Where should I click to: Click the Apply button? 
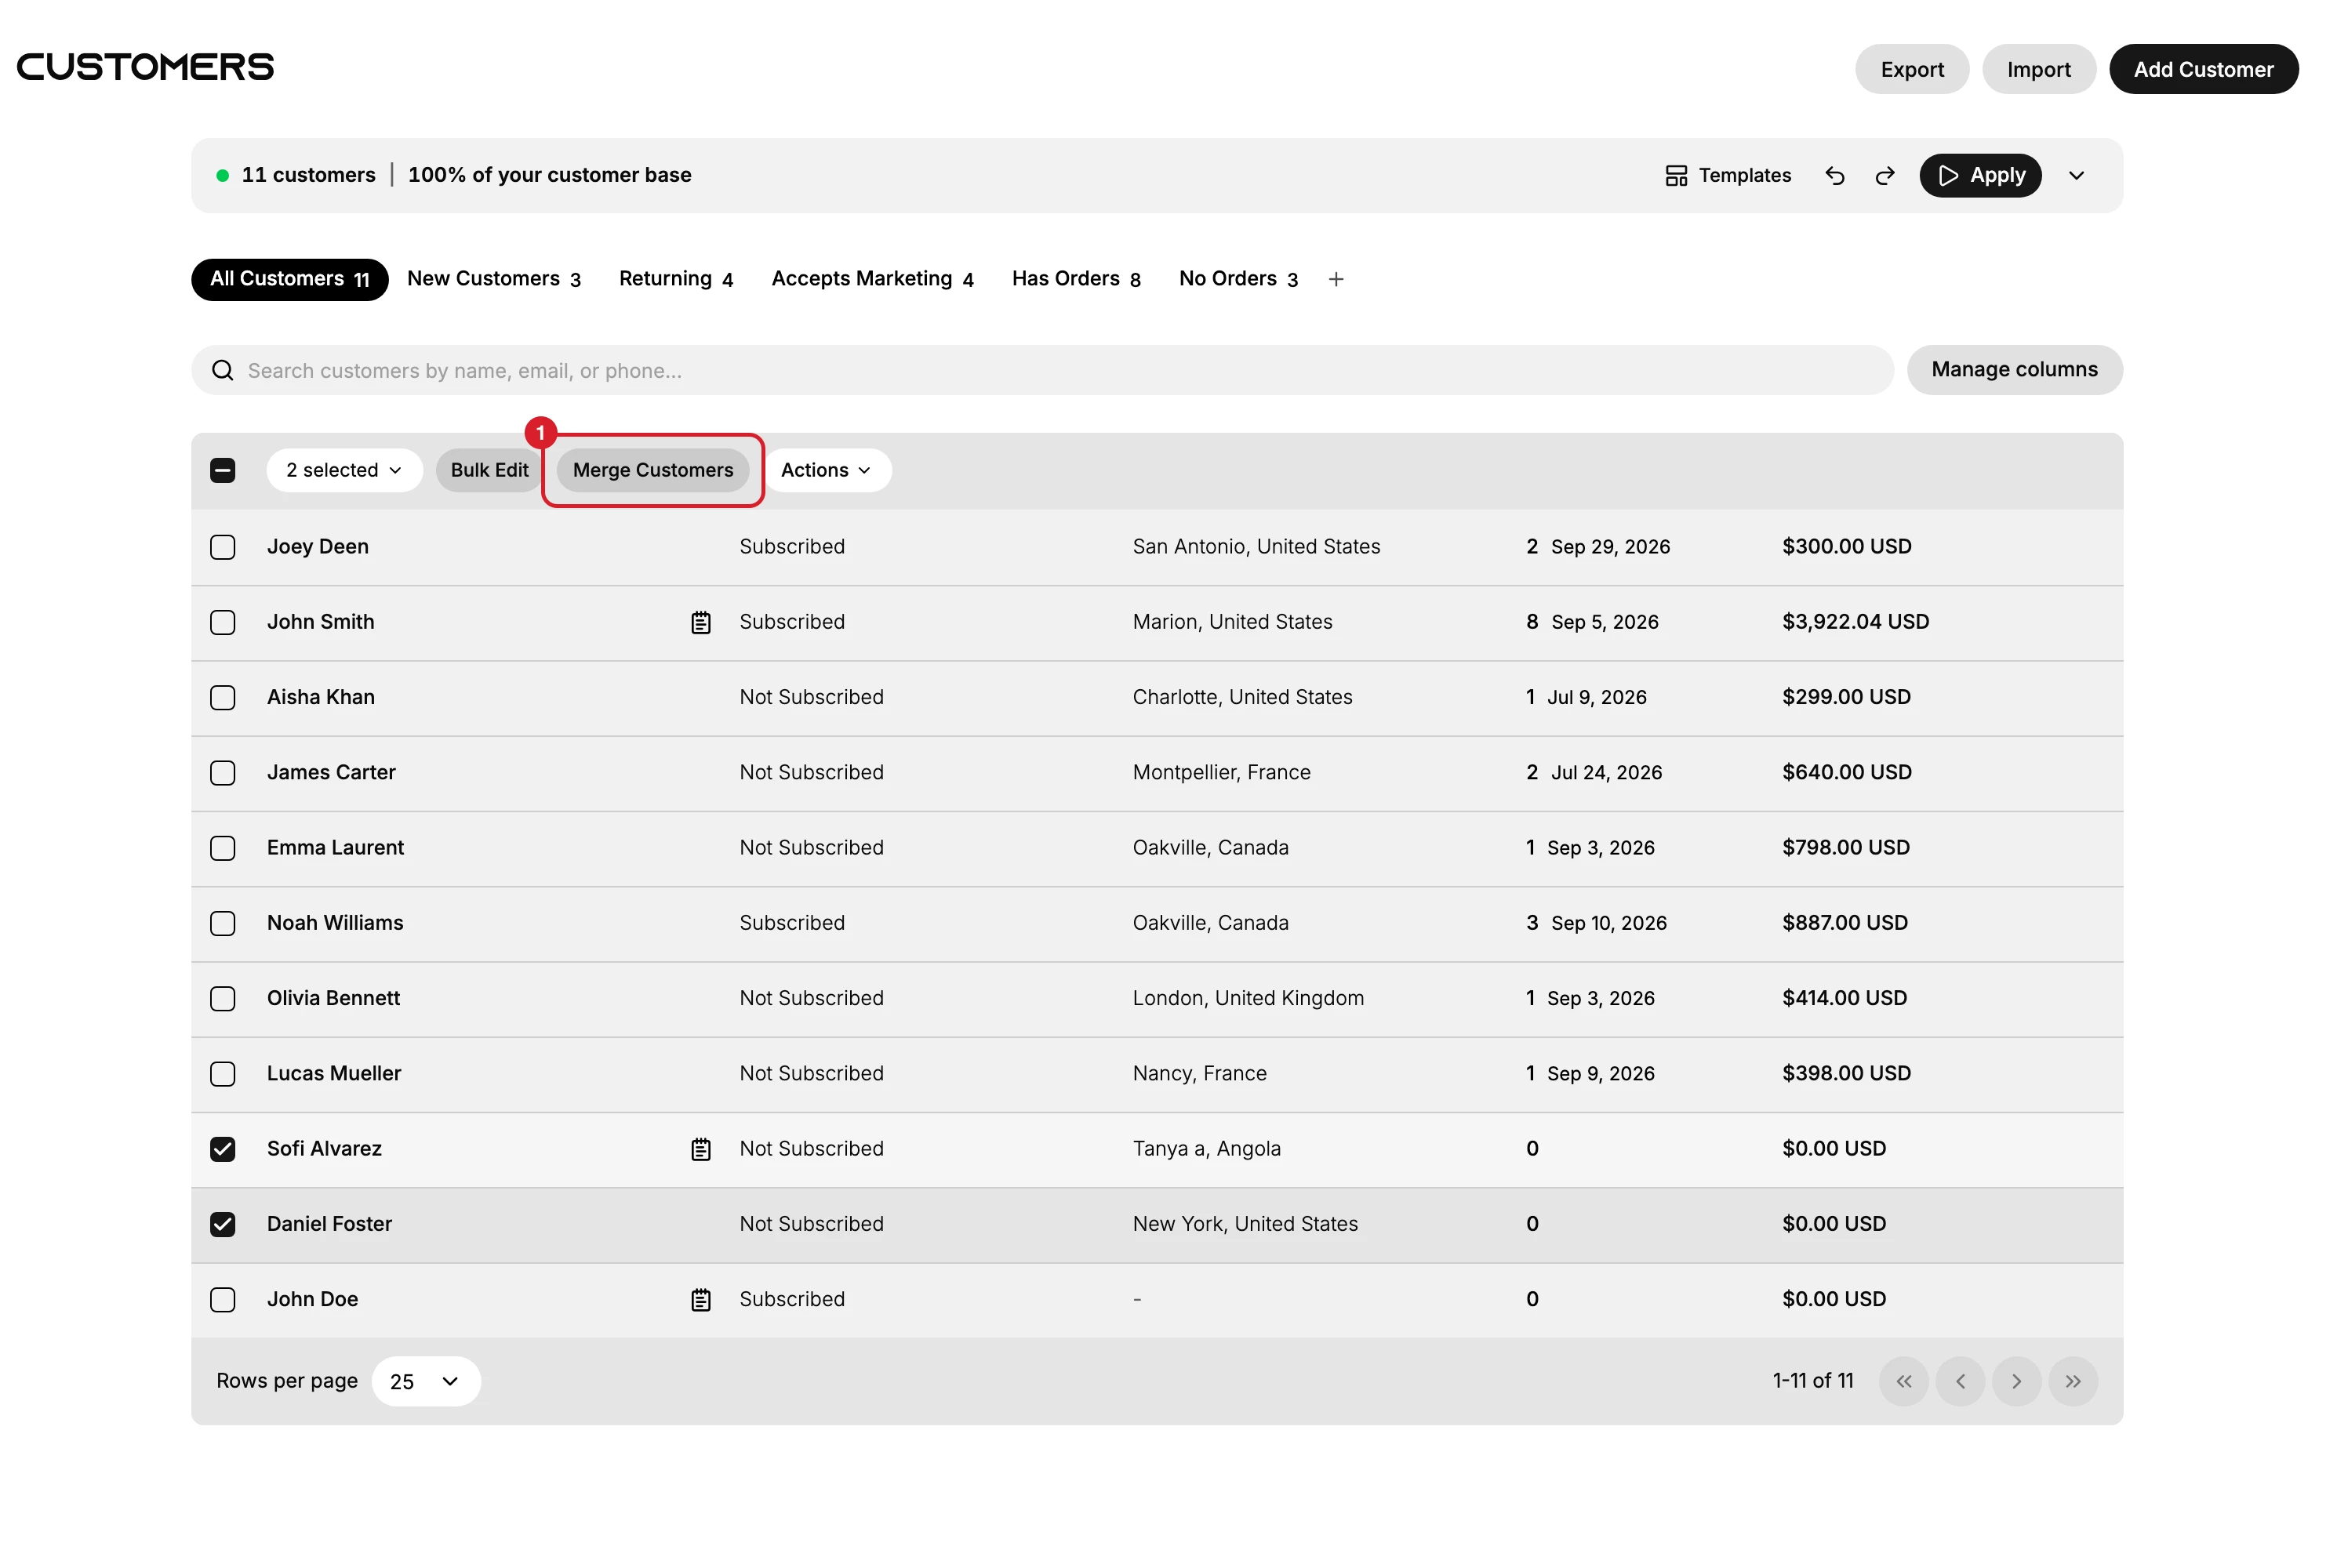pyautogui.click(x=1980, y=176)
